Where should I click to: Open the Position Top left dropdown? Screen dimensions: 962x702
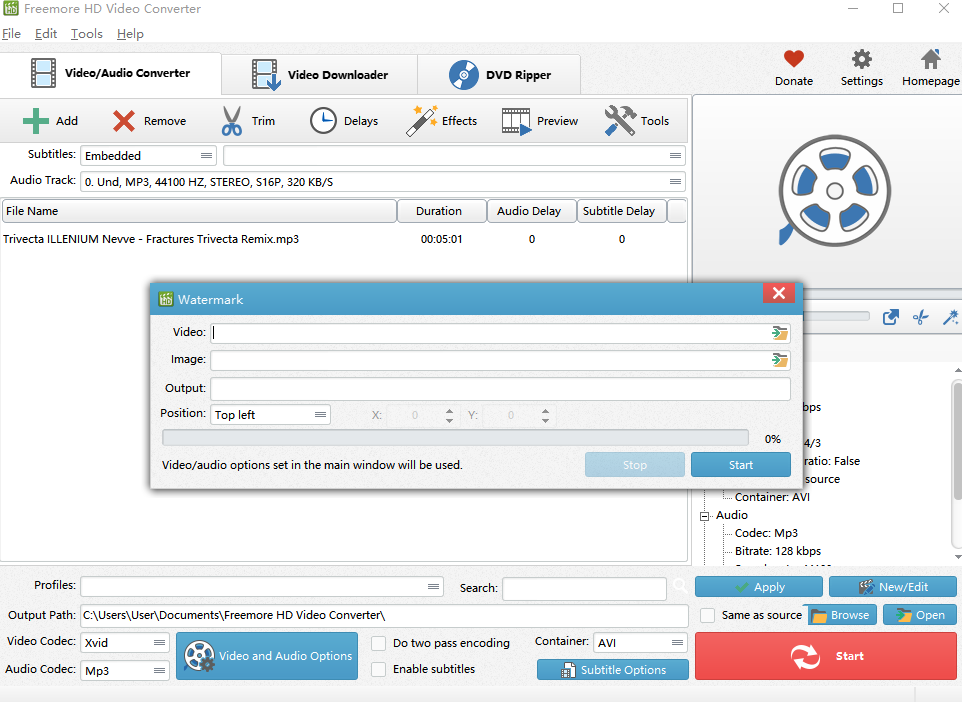click(270, 415)
